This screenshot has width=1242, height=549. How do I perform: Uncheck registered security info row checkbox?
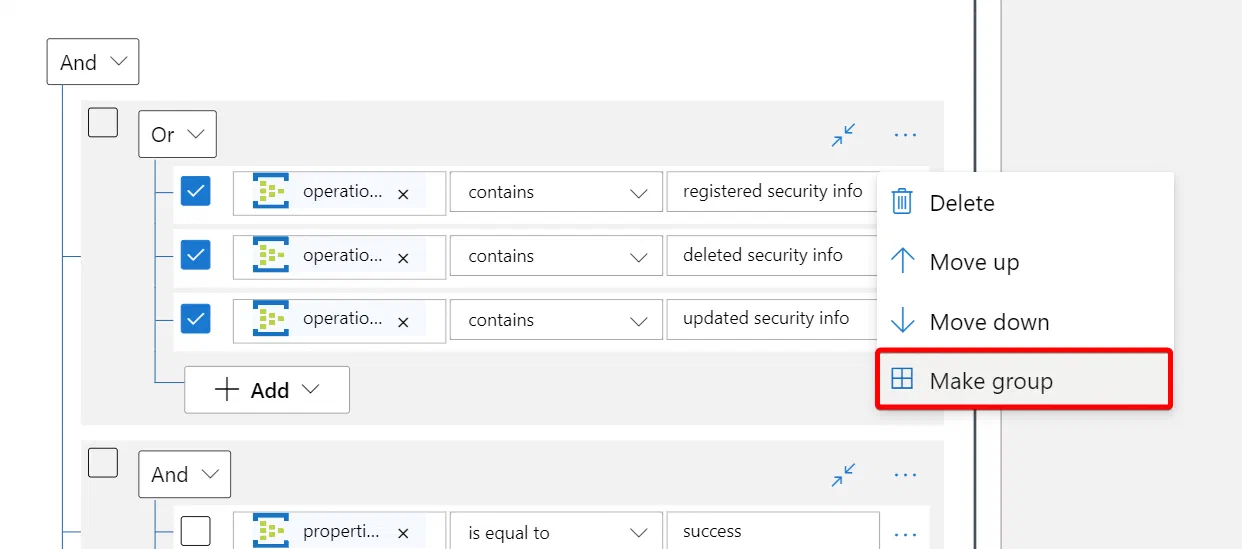pyautogui.click(x=196, y=191)
